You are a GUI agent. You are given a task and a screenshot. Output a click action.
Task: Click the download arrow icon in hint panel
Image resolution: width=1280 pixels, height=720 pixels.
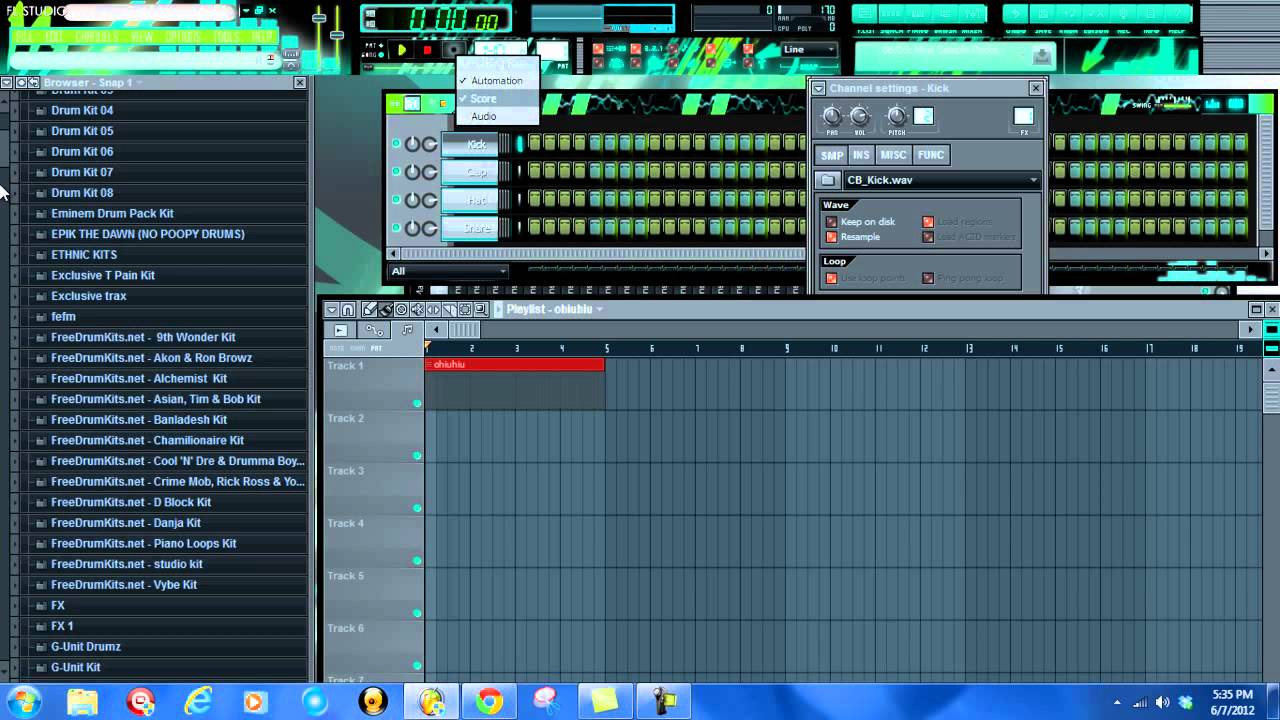1041,56
